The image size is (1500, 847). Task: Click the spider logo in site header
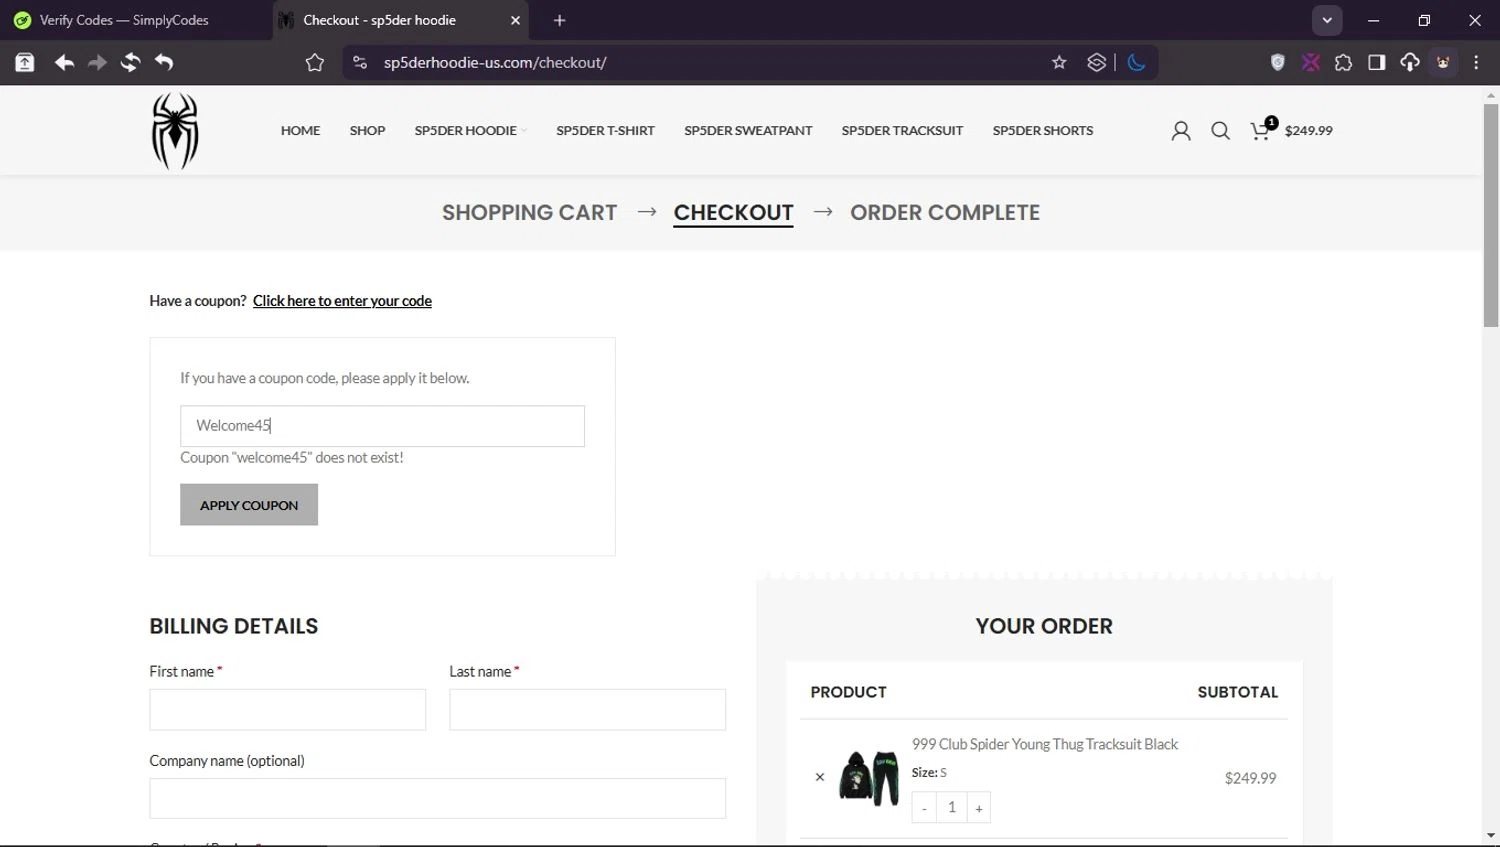click(x=175, y=131)
